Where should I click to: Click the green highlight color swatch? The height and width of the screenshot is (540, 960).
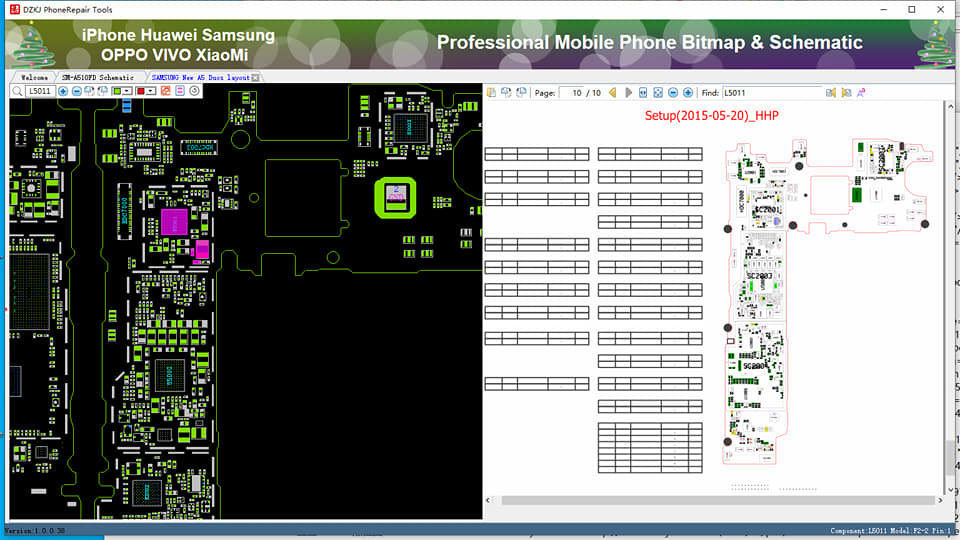pyautogui.click(x=117, y=91)
